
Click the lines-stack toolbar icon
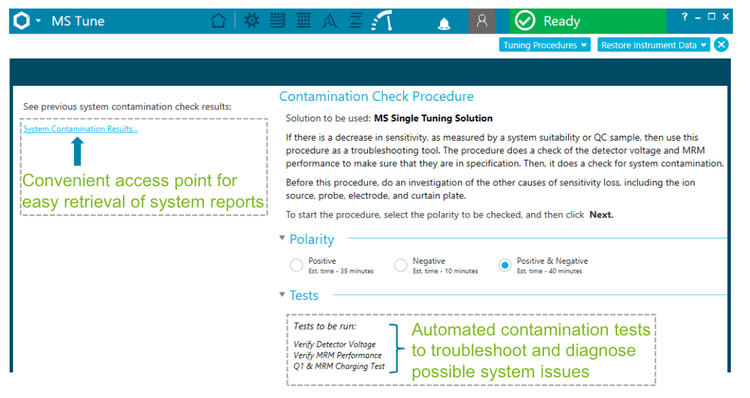(355, 21)
